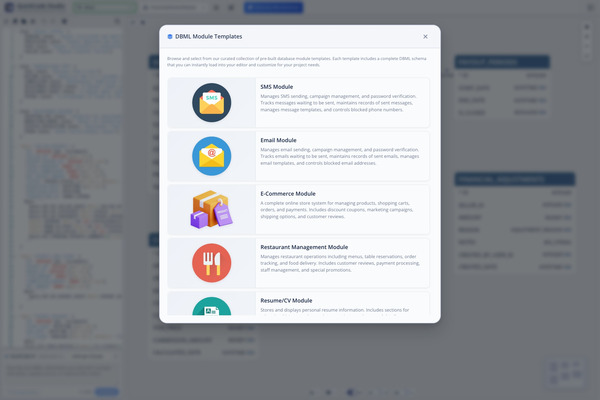Click the Restaurant Management Module description text
Screen dimensions: 600x400
(340, 263)
